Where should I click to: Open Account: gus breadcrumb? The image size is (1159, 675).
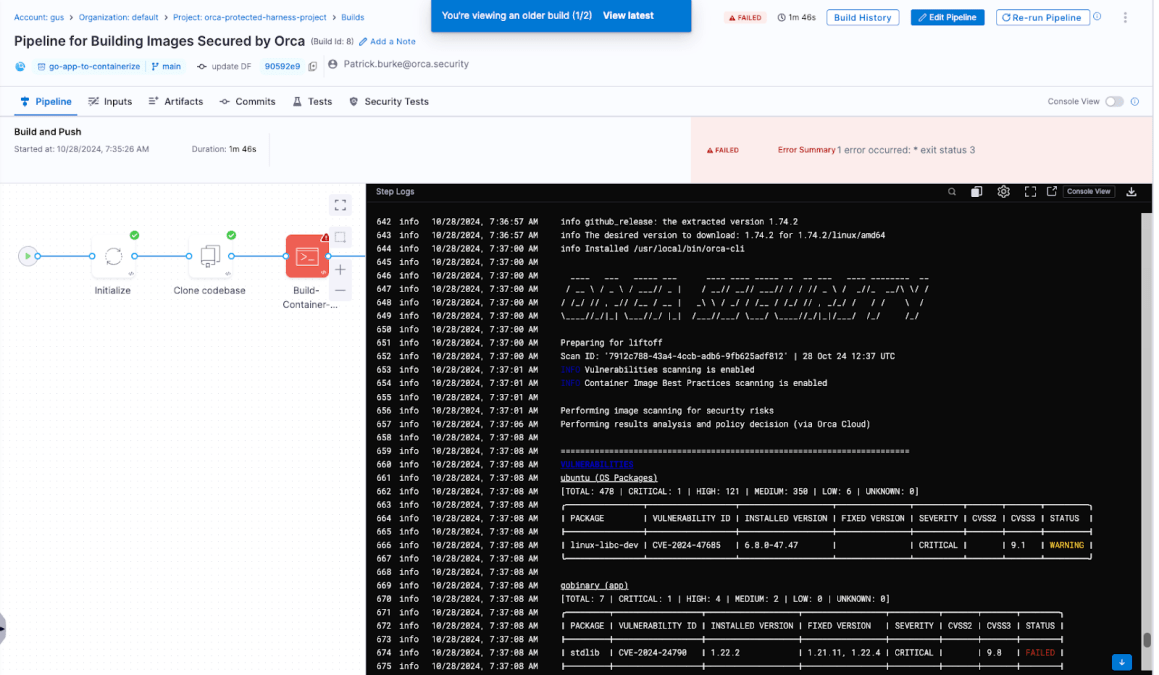[x=39, y=17]
